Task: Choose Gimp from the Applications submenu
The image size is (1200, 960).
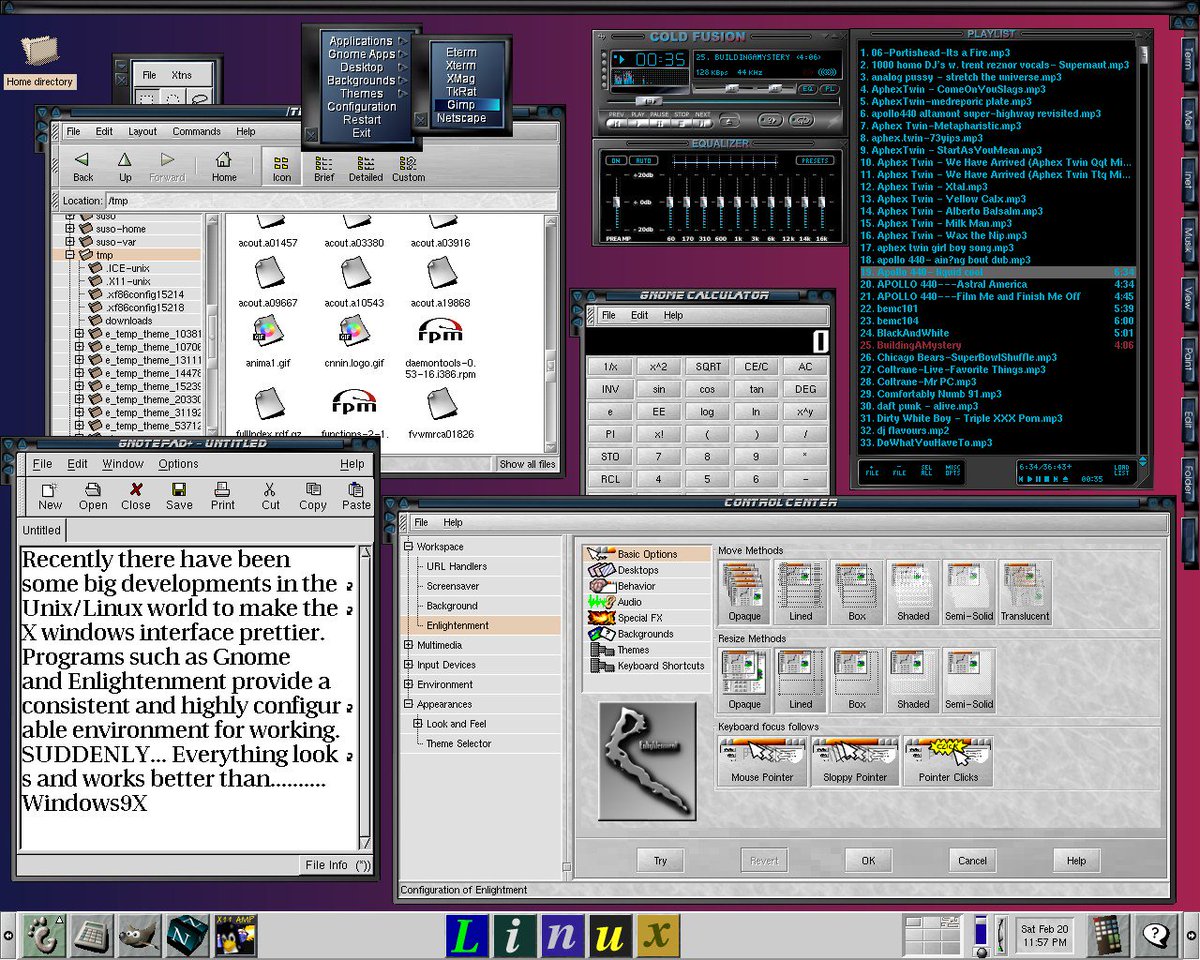Action: (x=461, y=104)
